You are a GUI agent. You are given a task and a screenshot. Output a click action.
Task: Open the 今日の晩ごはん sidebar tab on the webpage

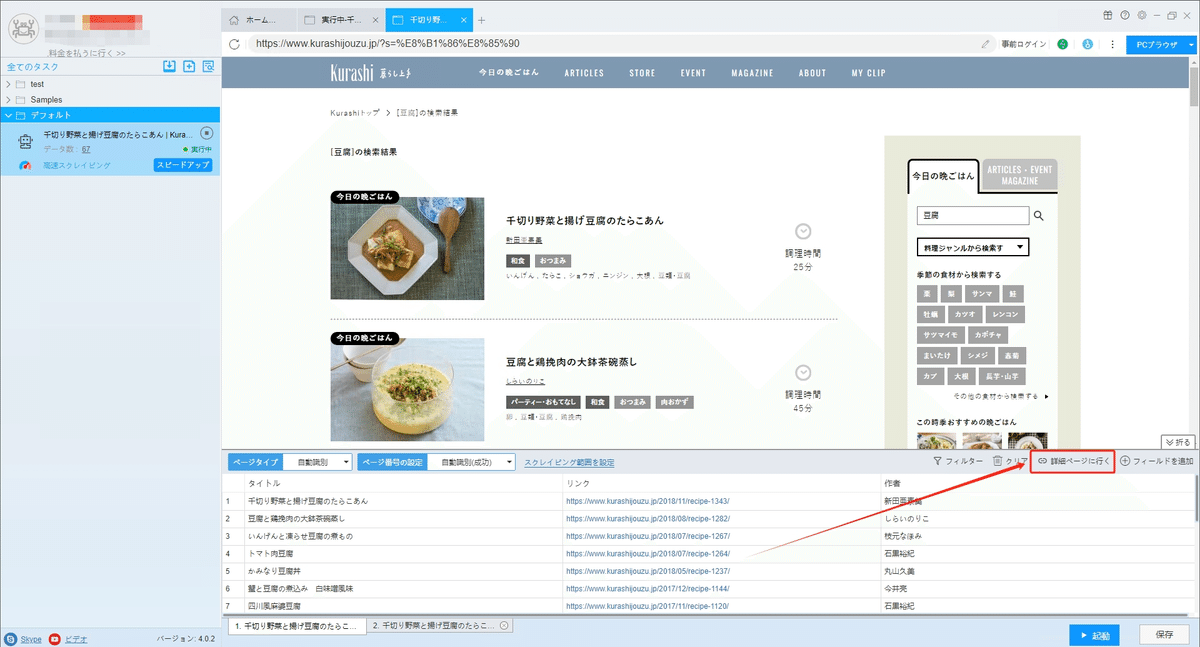click(x=942, y=175)
